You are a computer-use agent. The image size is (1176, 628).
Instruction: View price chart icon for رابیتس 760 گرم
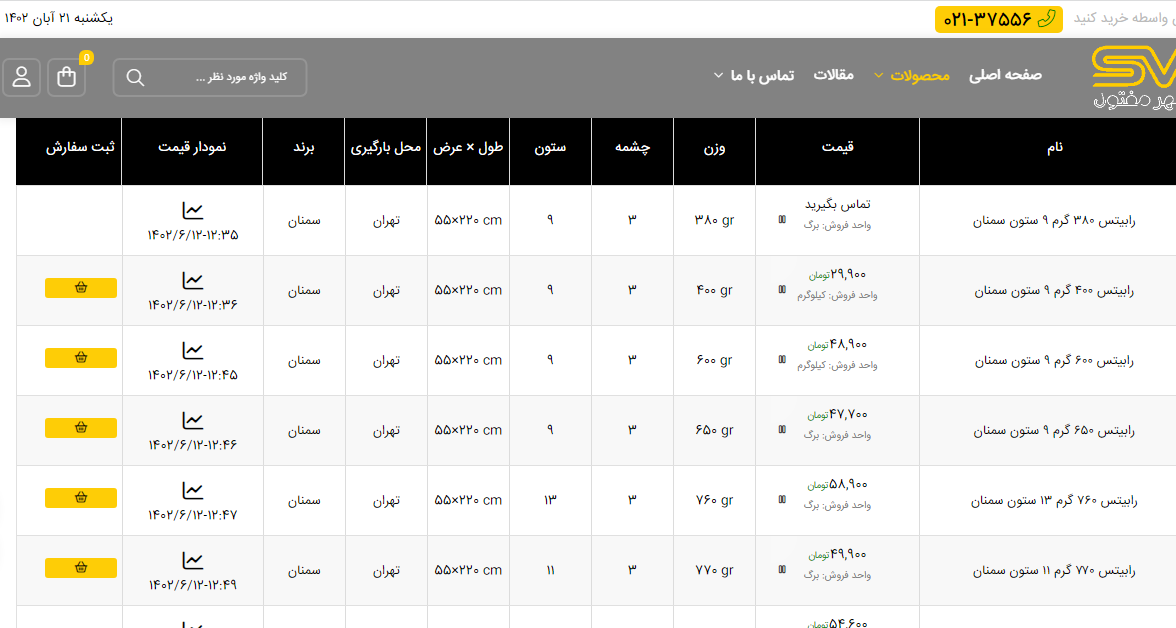pos(193,491)
